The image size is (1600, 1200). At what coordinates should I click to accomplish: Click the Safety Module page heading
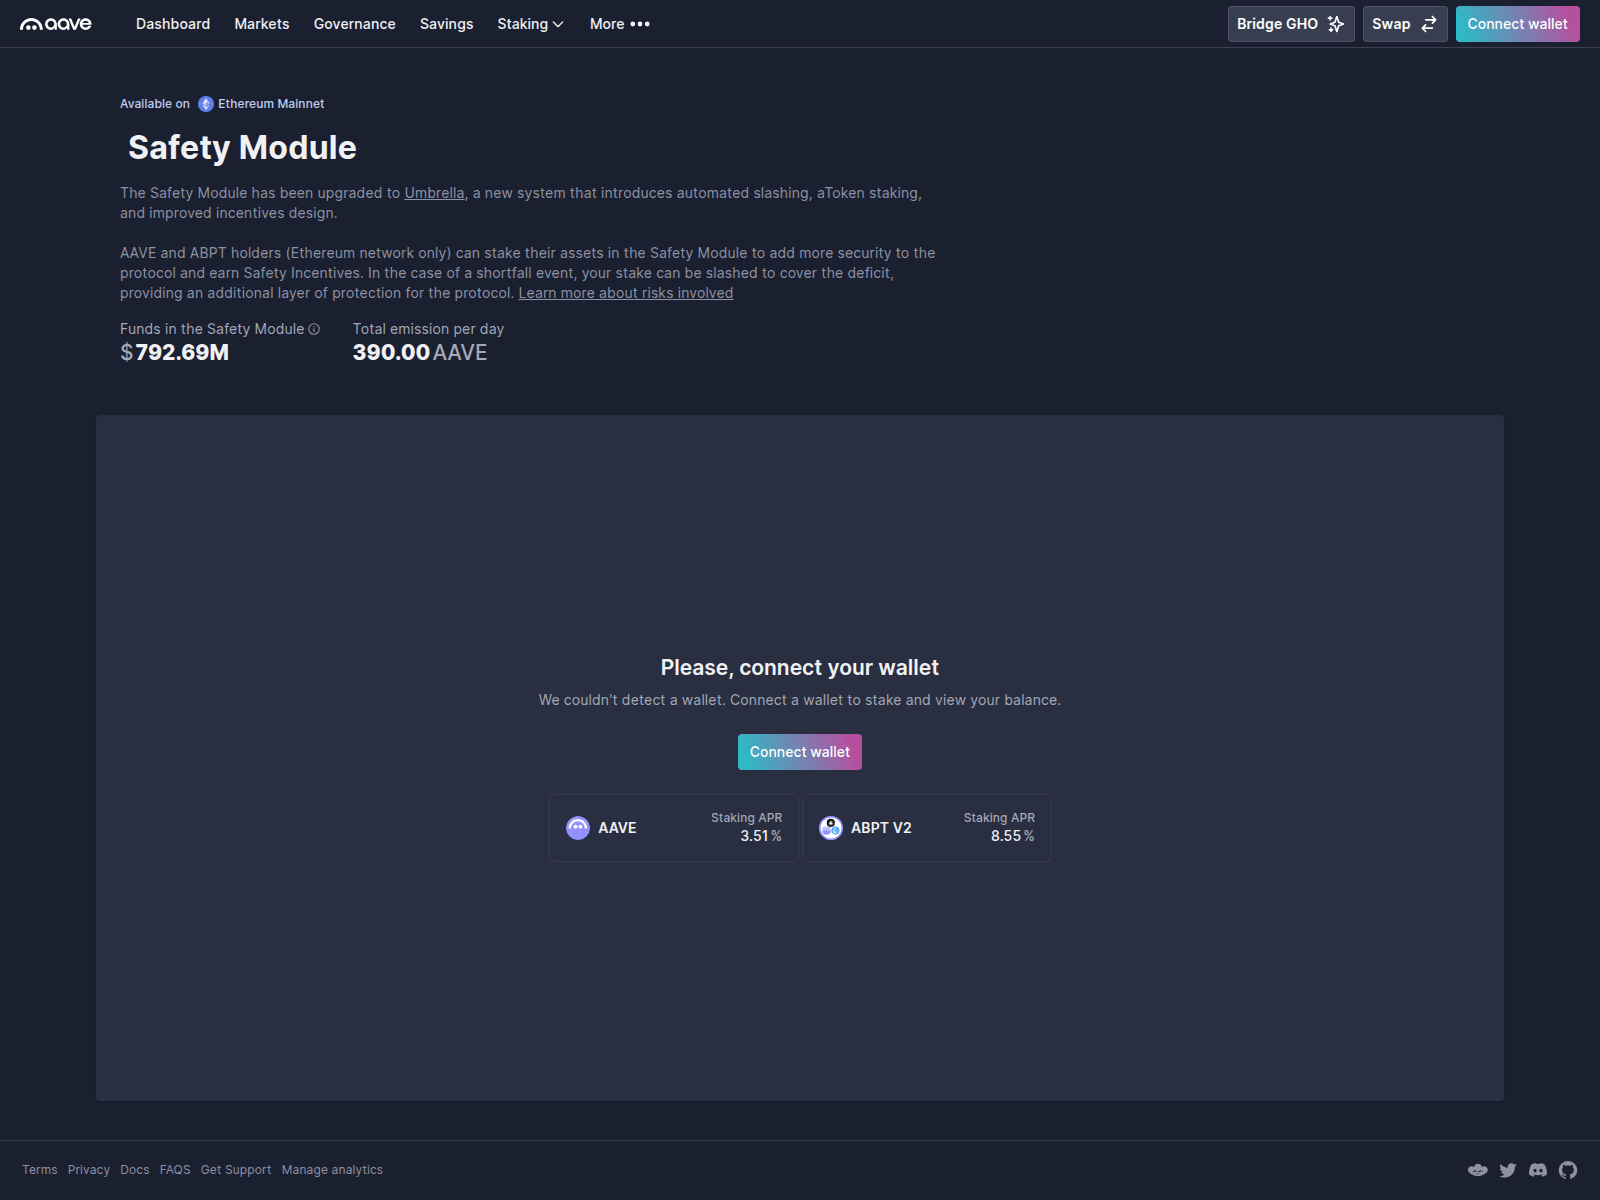click(242, 148)
